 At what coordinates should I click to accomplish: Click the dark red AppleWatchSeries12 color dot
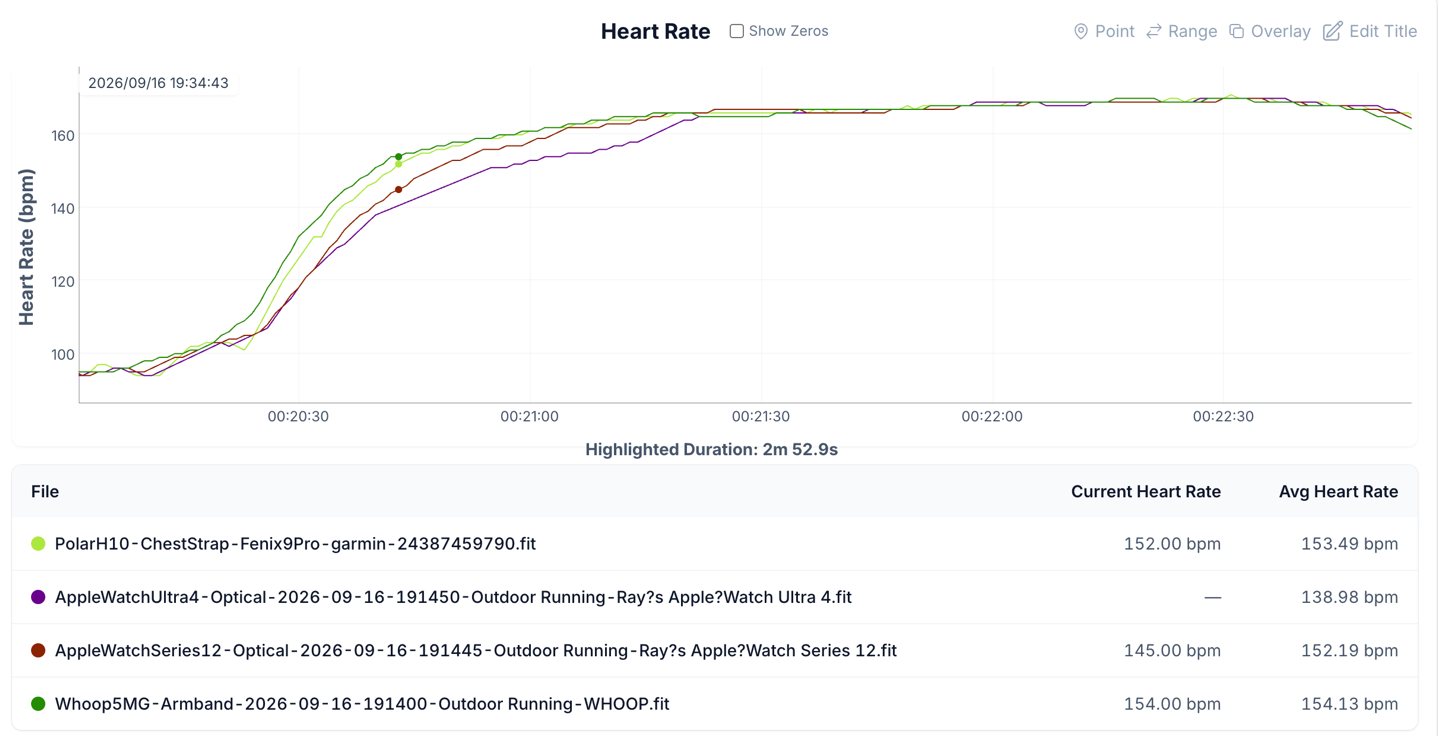[x=38, y=650]
